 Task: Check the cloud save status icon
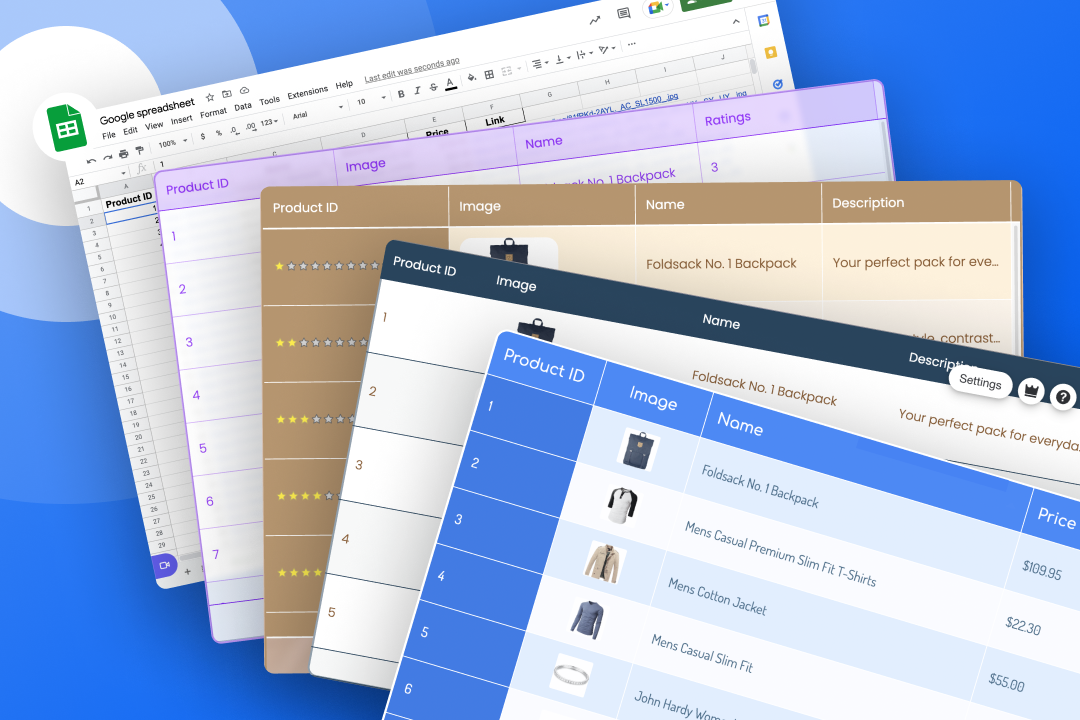coord(244,90)
